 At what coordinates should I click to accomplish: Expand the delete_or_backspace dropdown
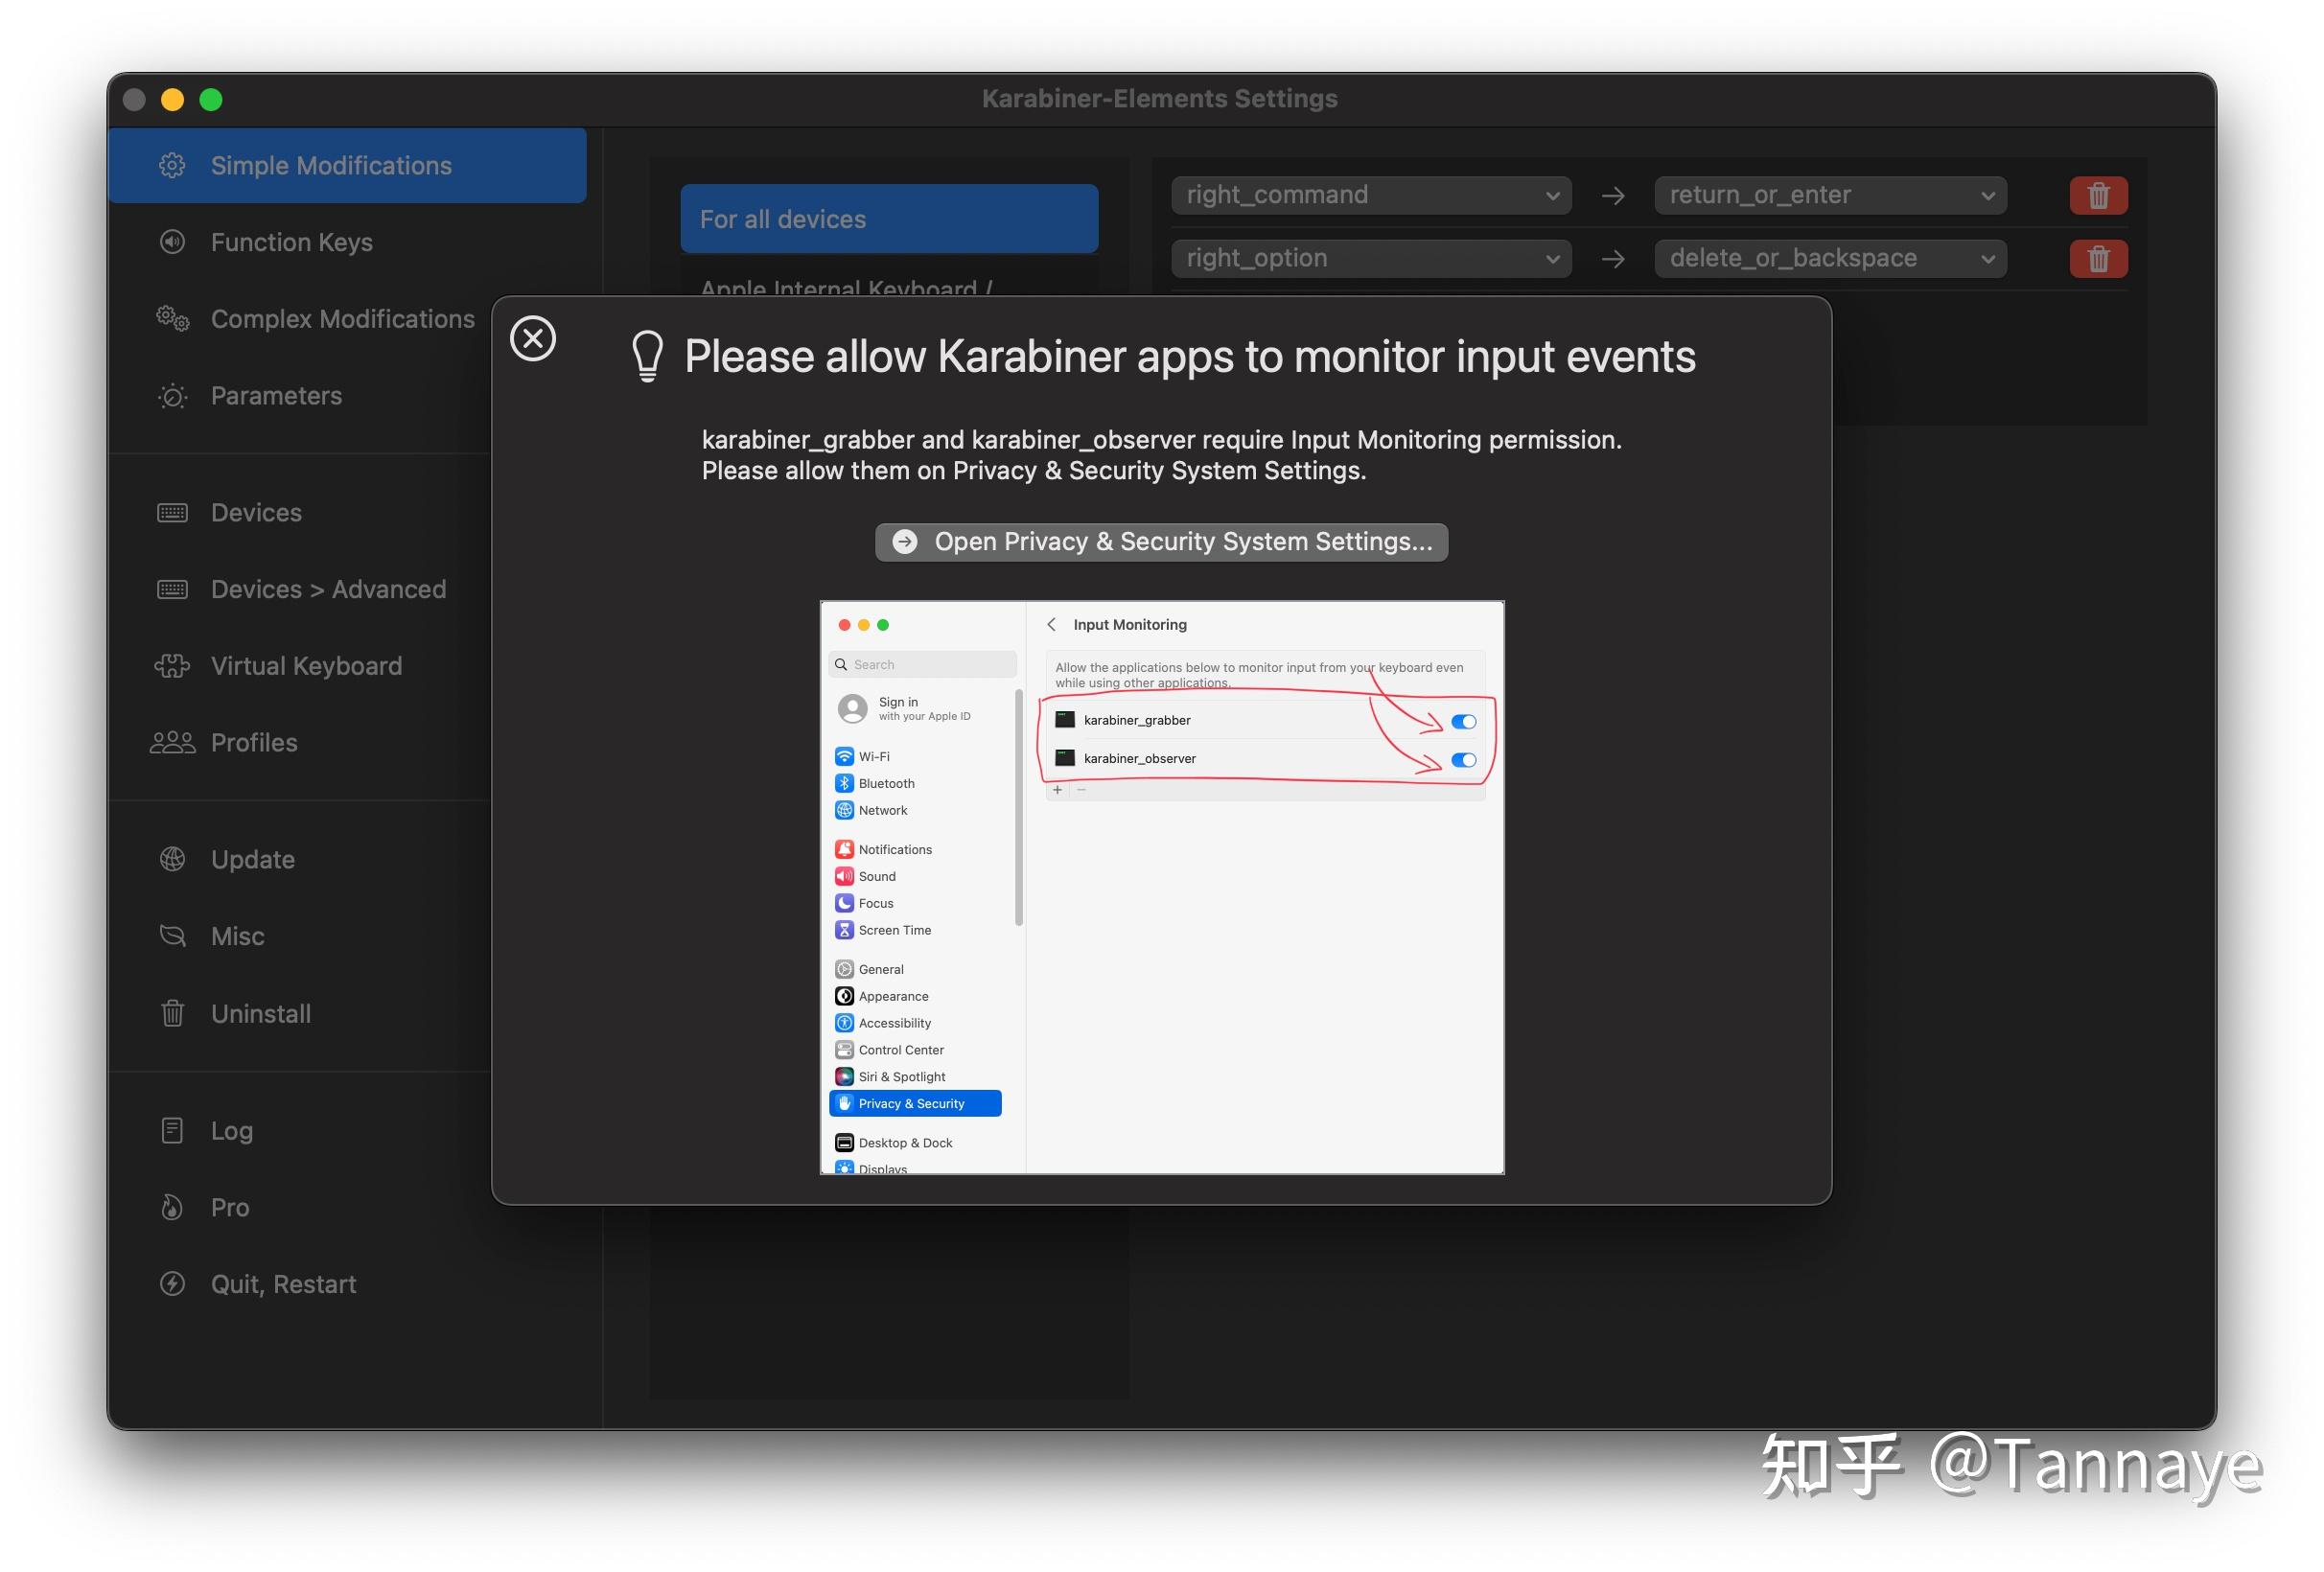pyautogui.click(x=1829, y=258)
